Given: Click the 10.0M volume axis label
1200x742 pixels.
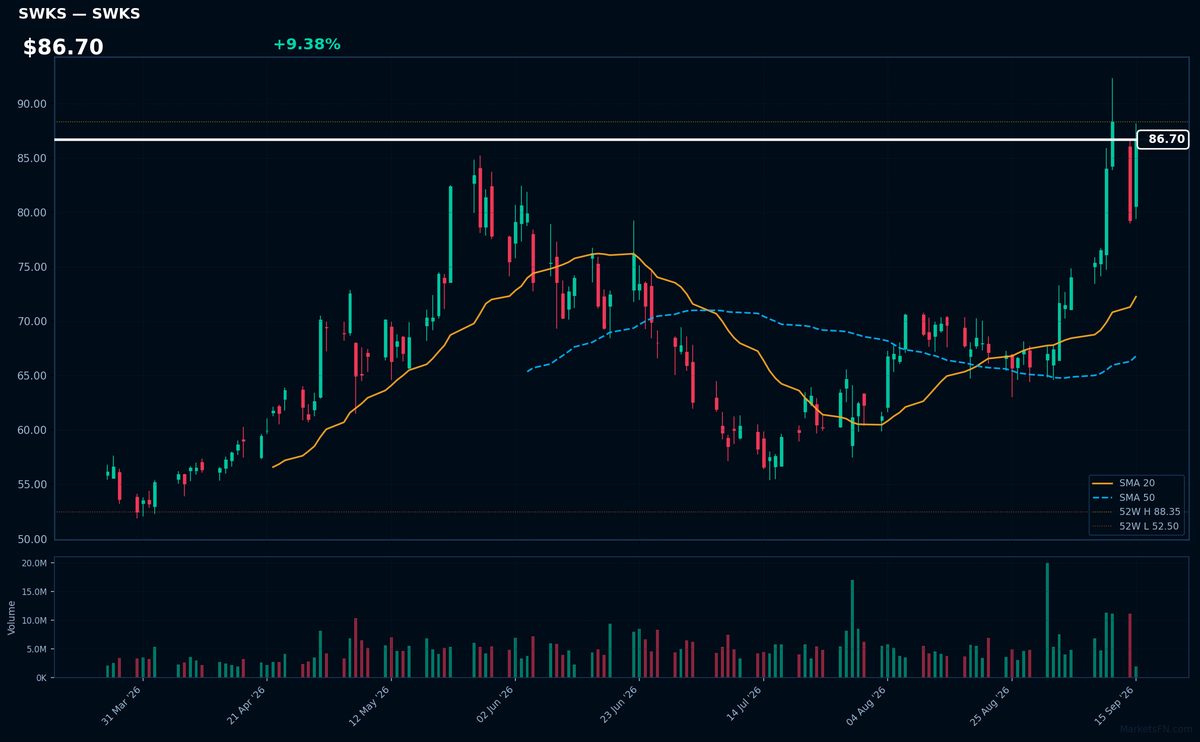Looking at the screenshot, I should pyautogui.click(x=34, y=620).
